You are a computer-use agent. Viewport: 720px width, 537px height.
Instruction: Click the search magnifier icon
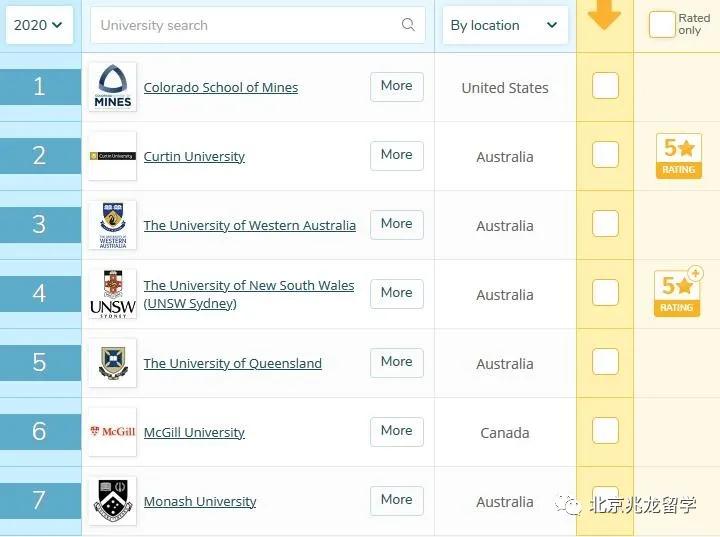point(408,25)
